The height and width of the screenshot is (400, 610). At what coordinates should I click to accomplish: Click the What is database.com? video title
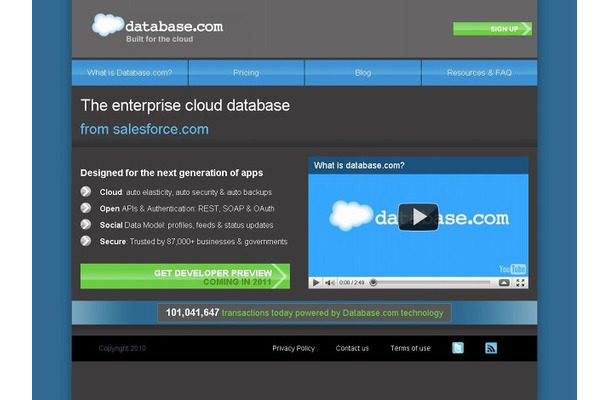359,165
